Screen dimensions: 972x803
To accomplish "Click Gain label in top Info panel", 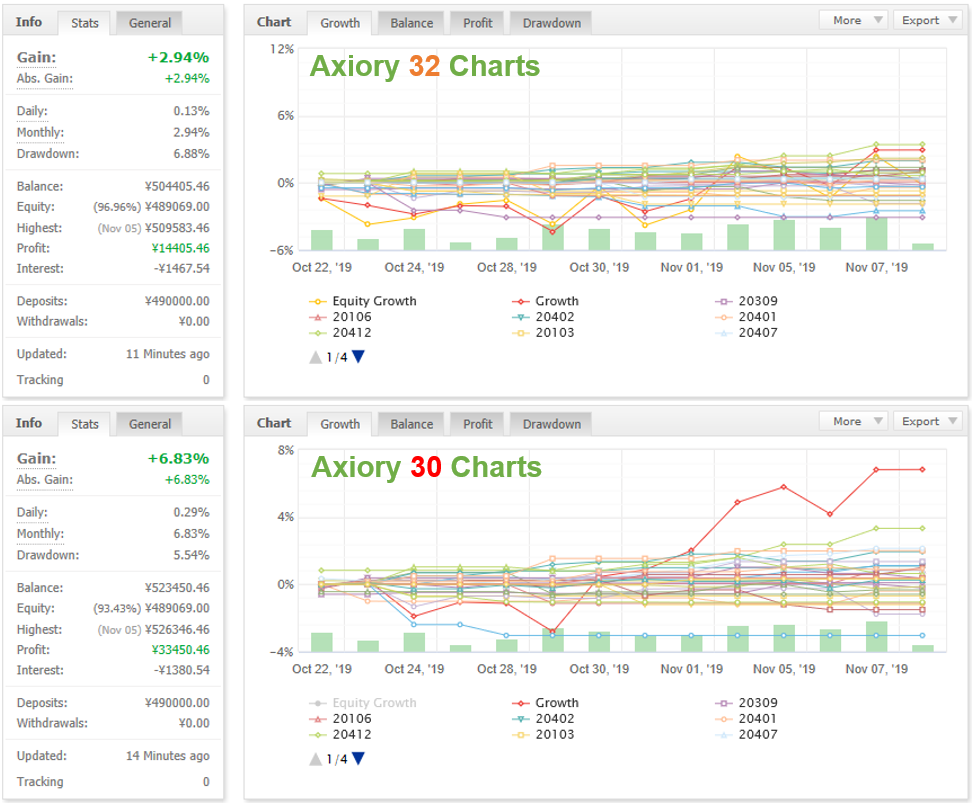I will point(36,58).
